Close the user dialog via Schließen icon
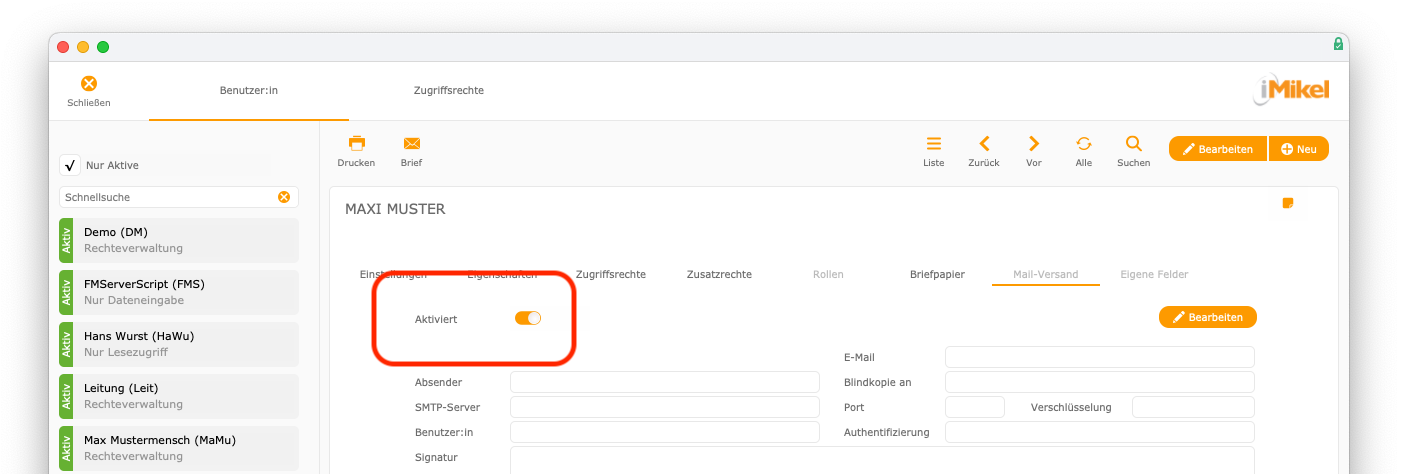 [x=89, y=84]
